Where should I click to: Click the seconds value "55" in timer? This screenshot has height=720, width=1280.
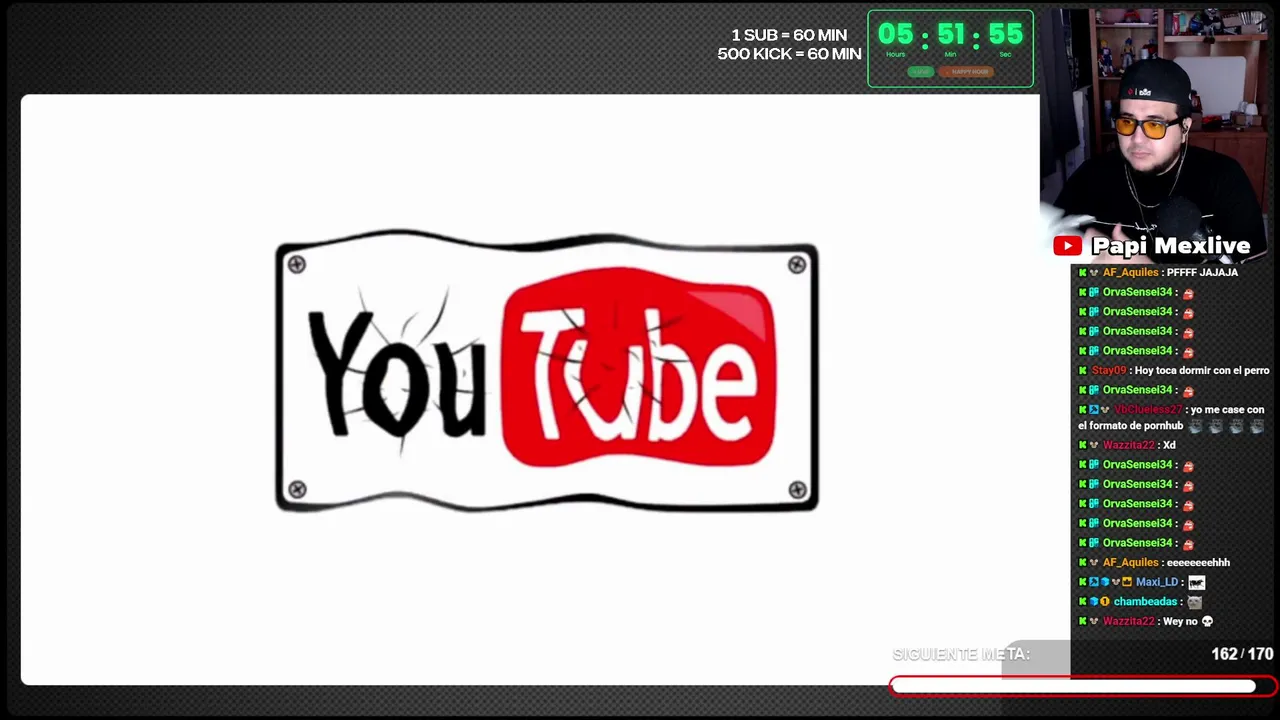click(1005, 35)
